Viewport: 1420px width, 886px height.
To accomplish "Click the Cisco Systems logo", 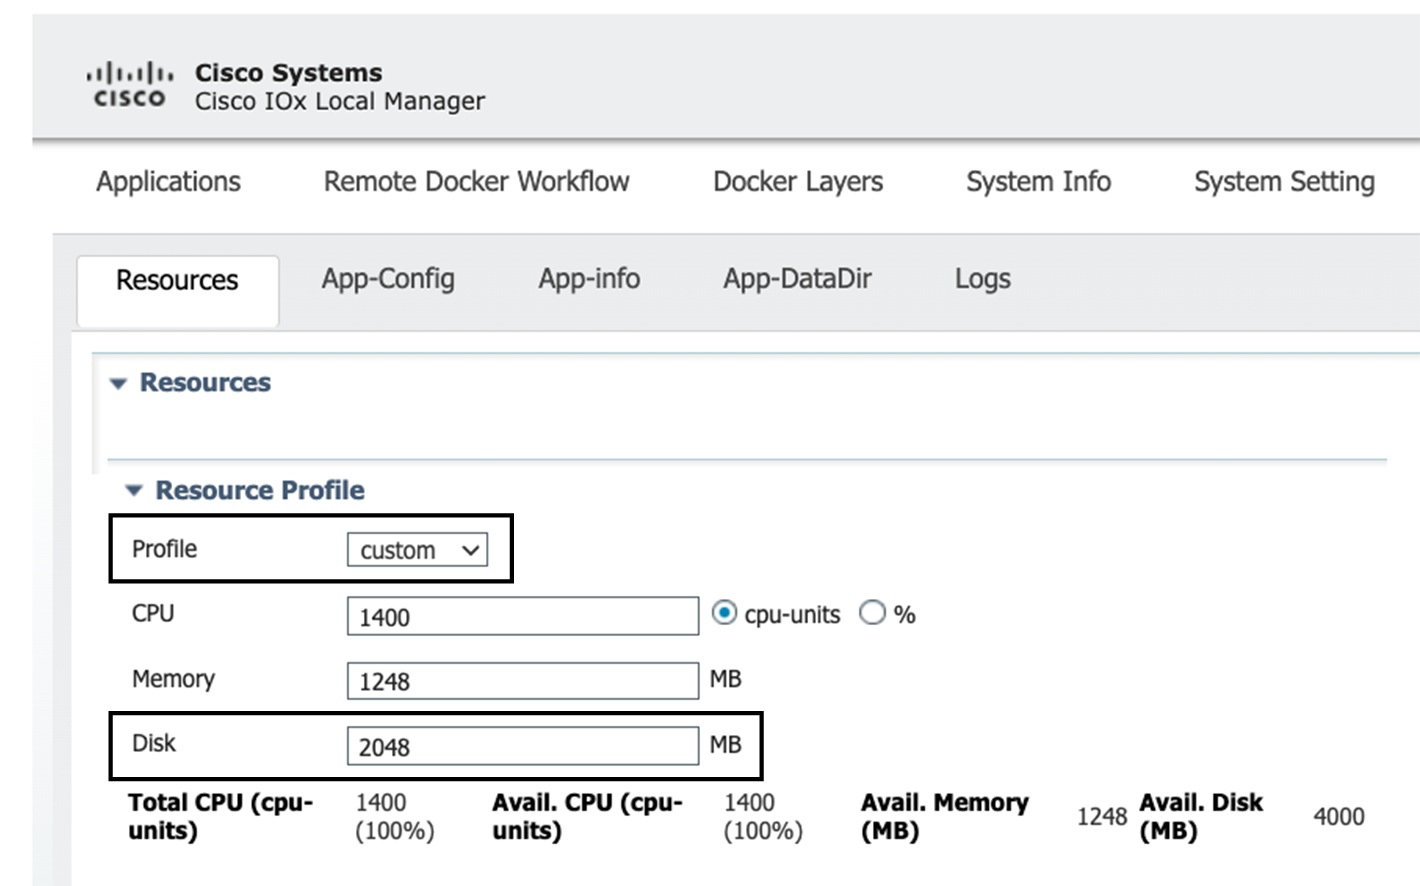I will pyautogui.click(x=129, y=85).
